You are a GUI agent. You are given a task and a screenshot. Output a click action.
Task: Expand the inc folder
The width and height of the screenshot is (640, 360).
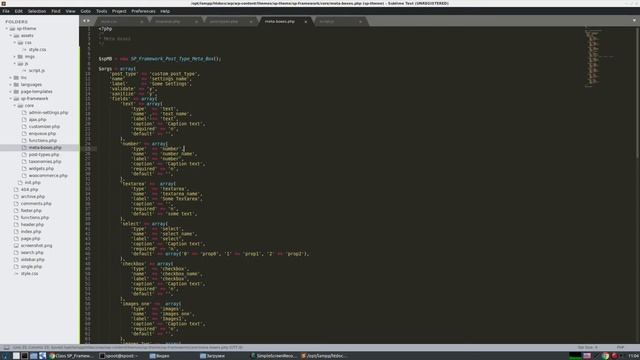(11, 78)
